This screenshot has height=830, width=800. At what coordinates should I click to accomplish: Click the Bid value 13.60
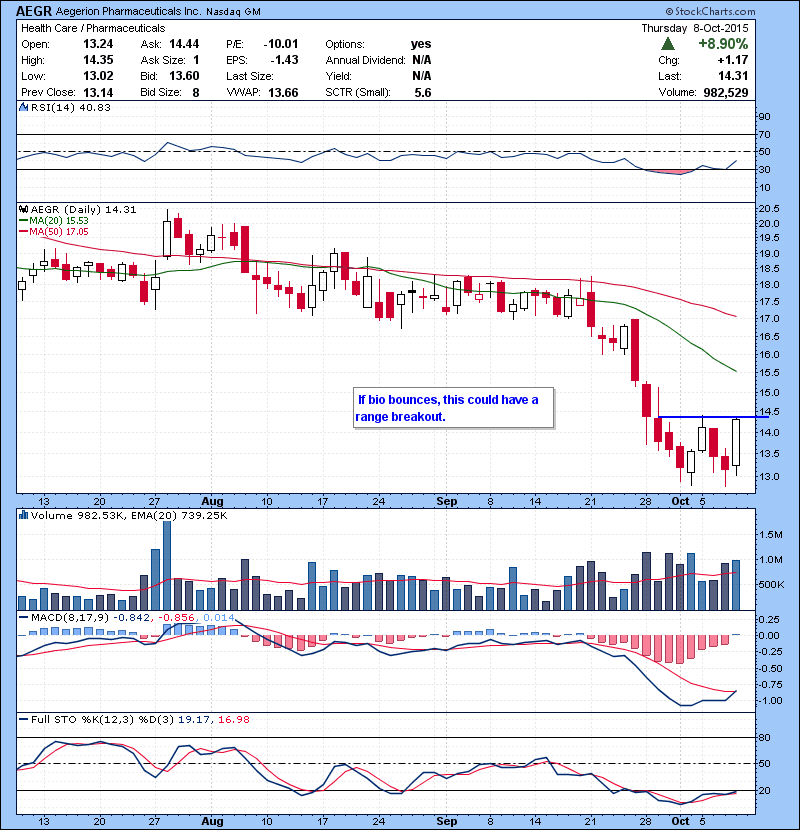pyautogui.click(x=184, y=76)
